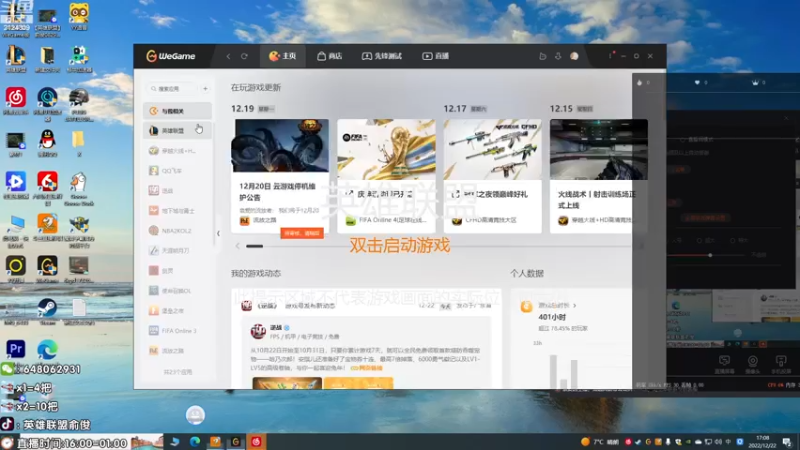This screenshot has height=450, width=800.
Task: Expand the 游戏总时长 stats arrow
Action: 575,306
